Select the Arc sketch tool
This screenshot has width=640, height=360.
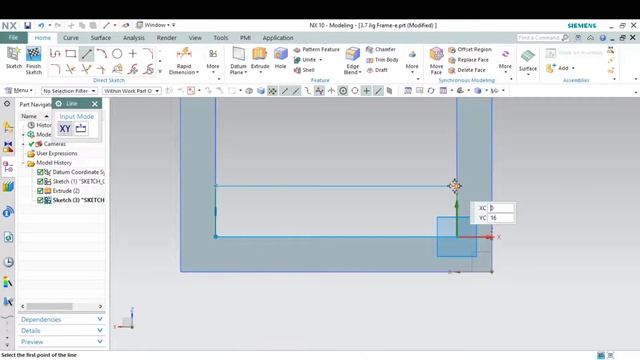(102, 53)
